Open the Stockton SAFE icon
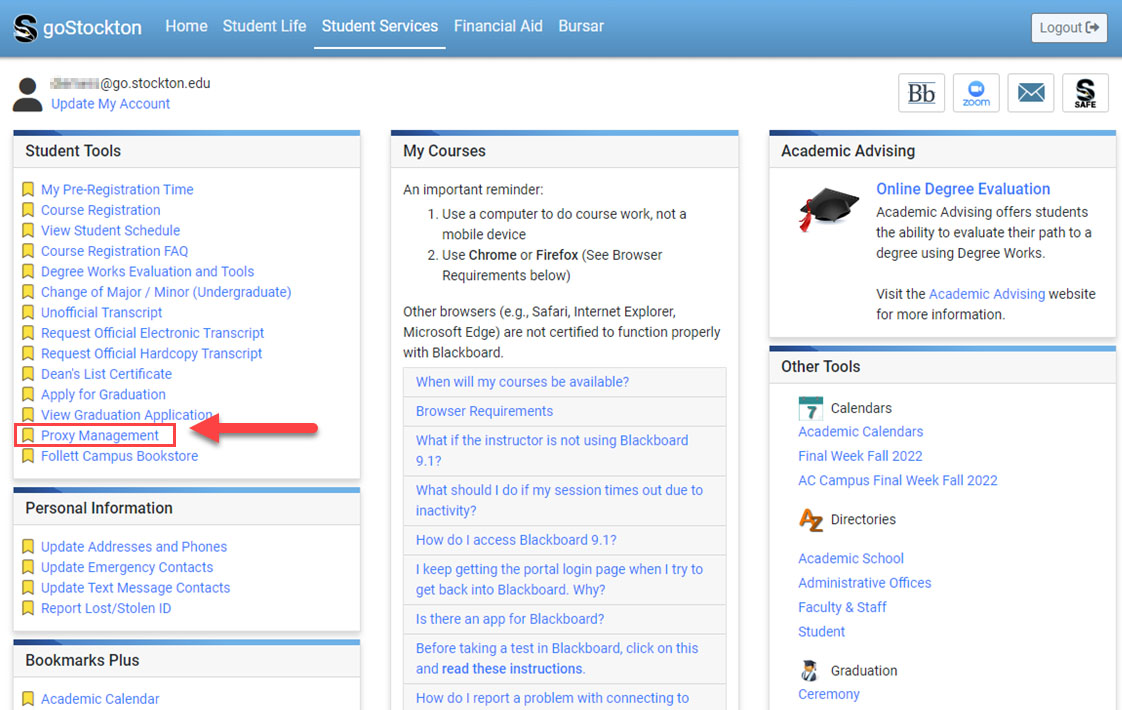This screenshot has width=1122, height=710. click(1085, 93)
